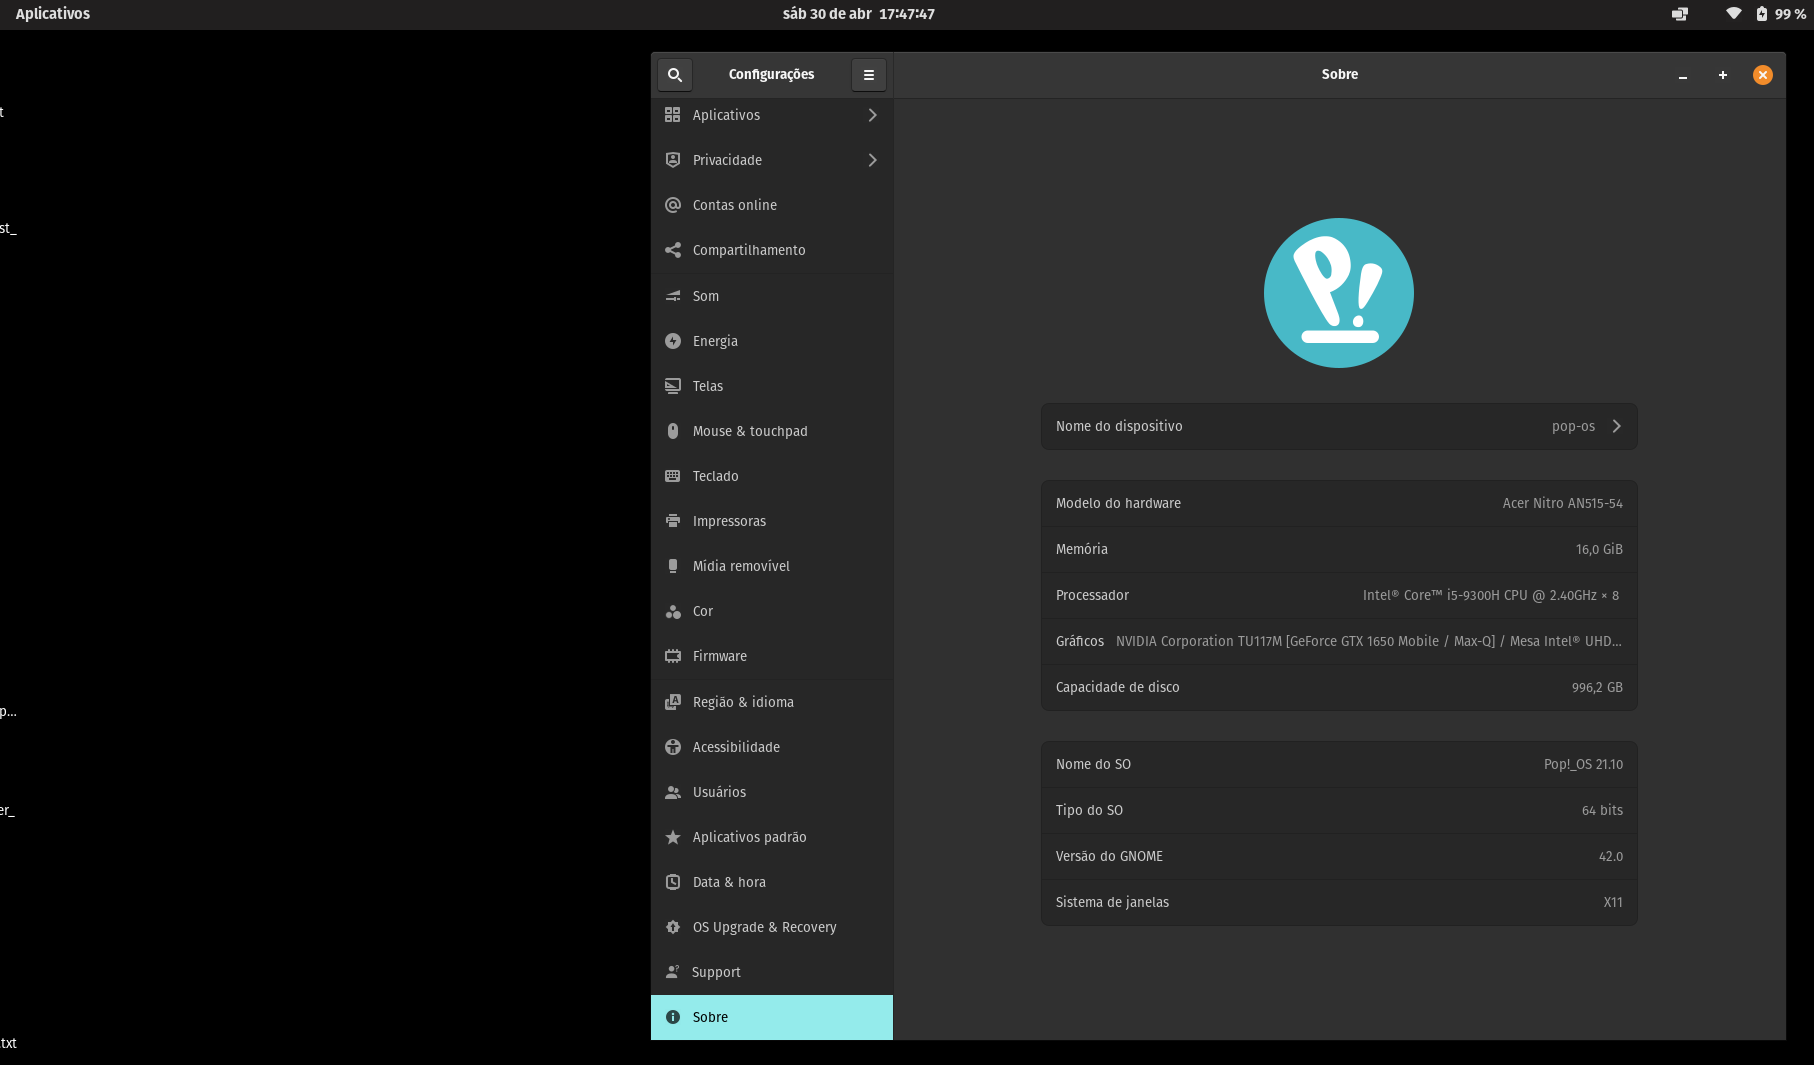Click the Aplicativos grid icon in sidebar

(x=673, y=115)
